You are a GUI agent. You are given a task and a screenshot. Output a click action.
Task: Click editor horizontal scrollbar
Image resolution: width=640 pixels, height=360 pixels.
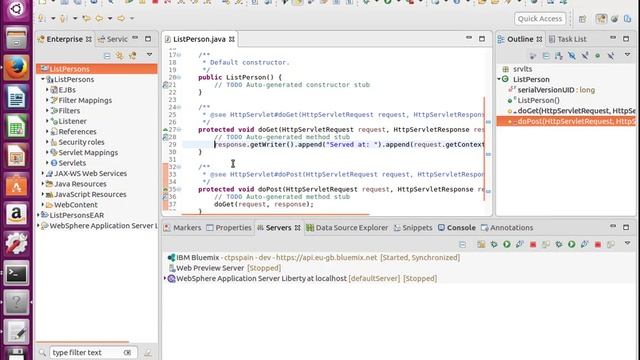[x=276, y=213]
